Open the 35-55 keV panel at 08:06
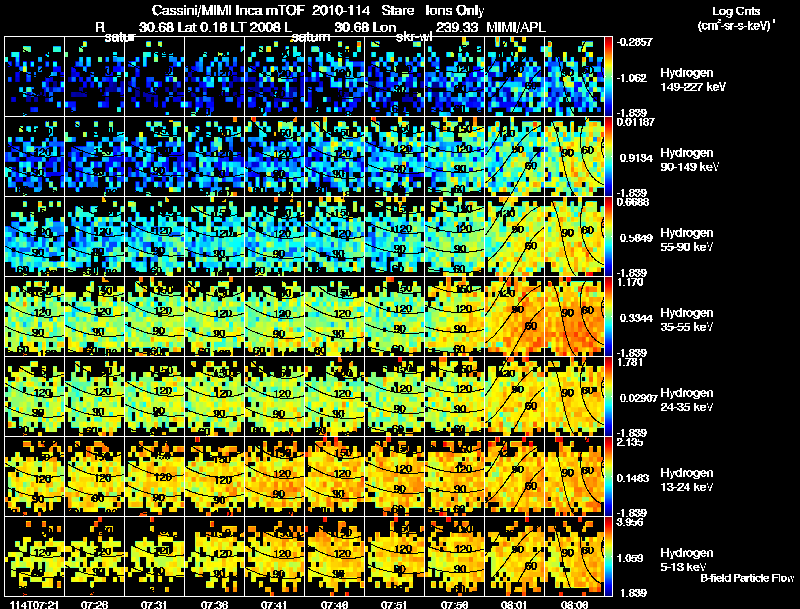The height and width of the screenshot is (609, 800). (574, 316)
